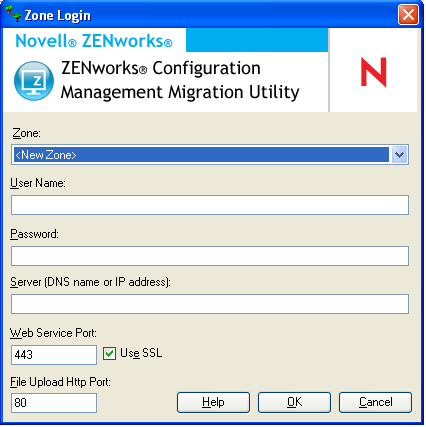The width and height of the screenshot is (426, 427).
Task: Click the File Upload Http Port field
Action: tap(54, 403)
